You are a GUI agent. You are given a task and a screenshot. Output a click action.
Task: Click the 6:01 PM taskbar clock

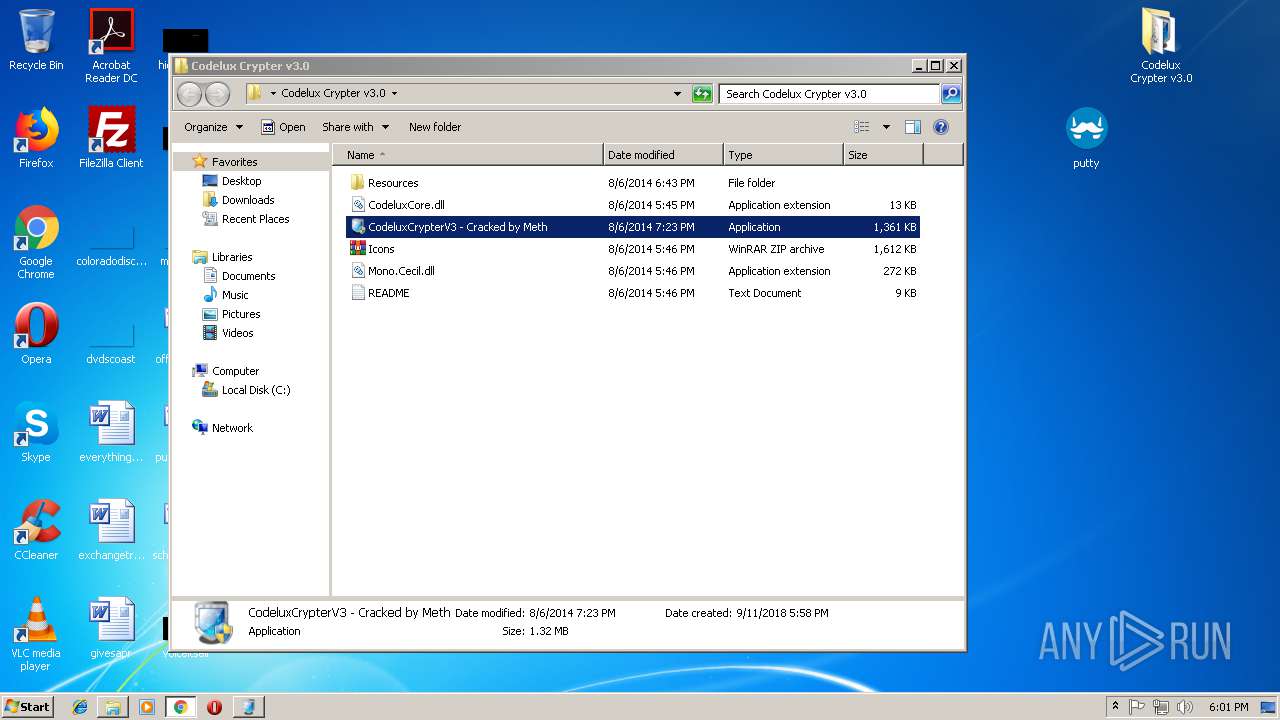coord(1228,707)
